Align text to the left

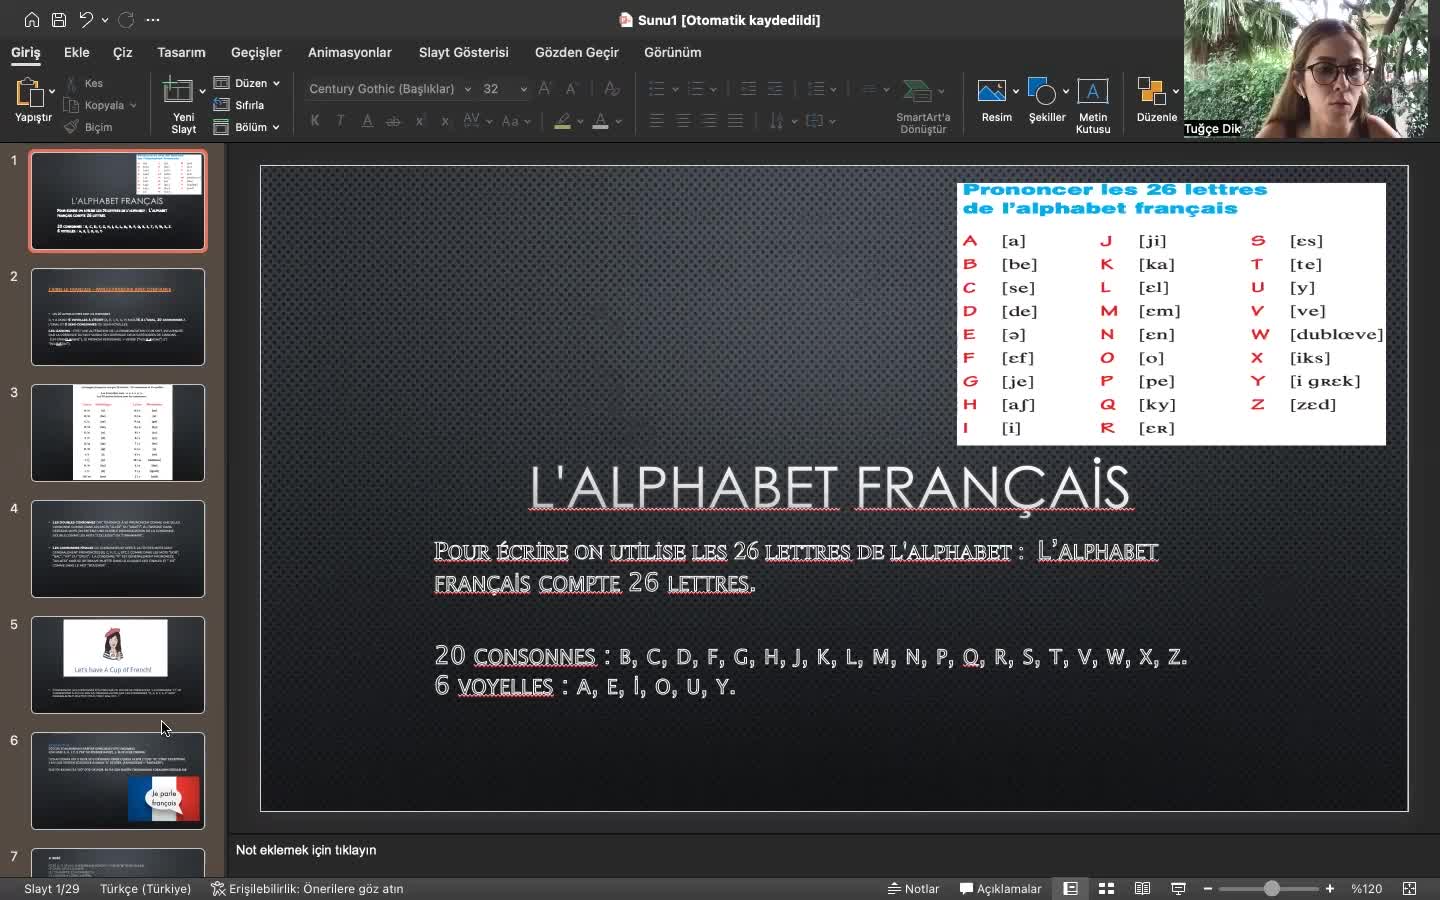pyautogui.click(x=657, y=121)
